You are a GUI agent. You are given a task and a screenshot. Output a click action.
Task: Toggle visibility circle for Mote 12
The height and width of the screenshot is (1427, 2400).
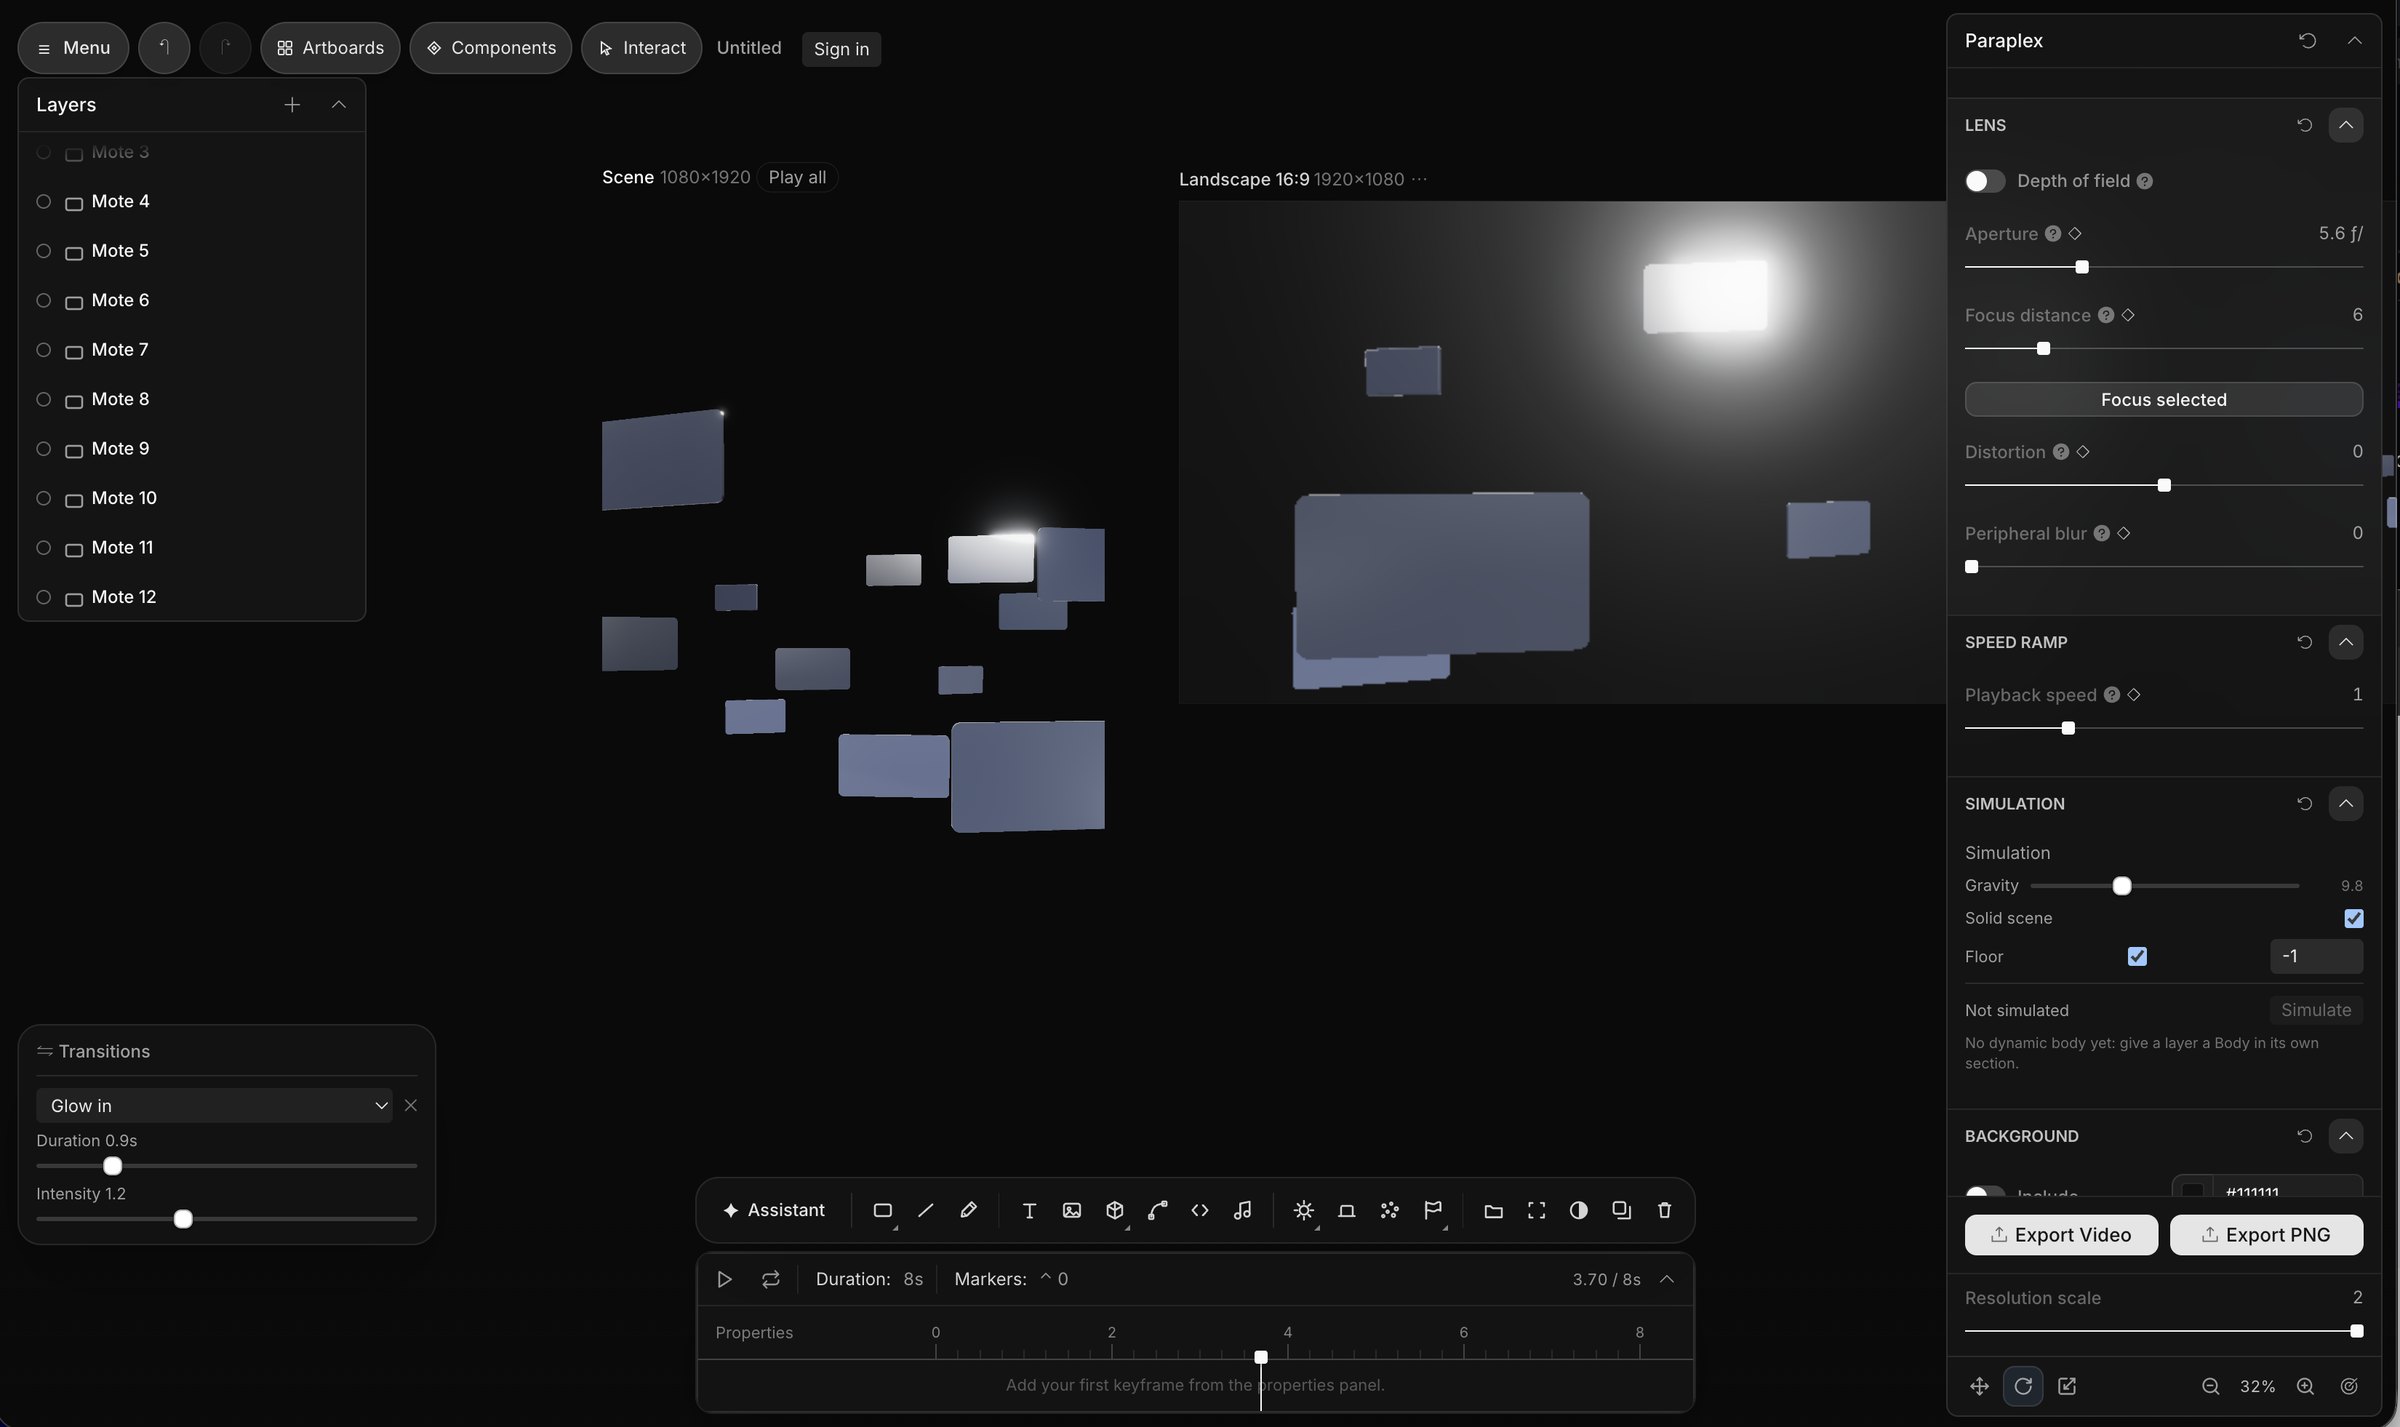(44, 597)
